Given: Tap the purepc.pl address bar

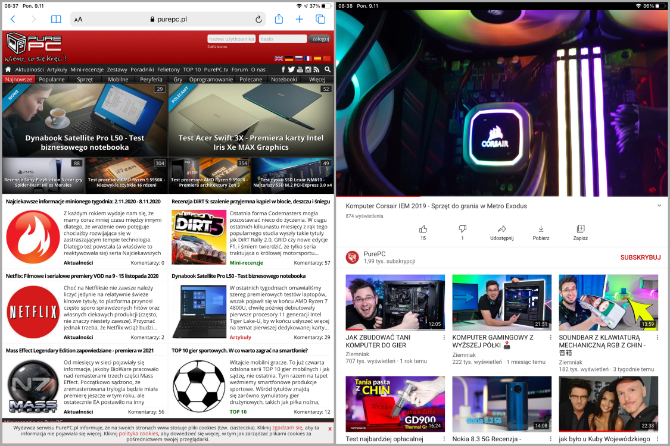Looking at the screenshot, I should (x=168, y=19).
